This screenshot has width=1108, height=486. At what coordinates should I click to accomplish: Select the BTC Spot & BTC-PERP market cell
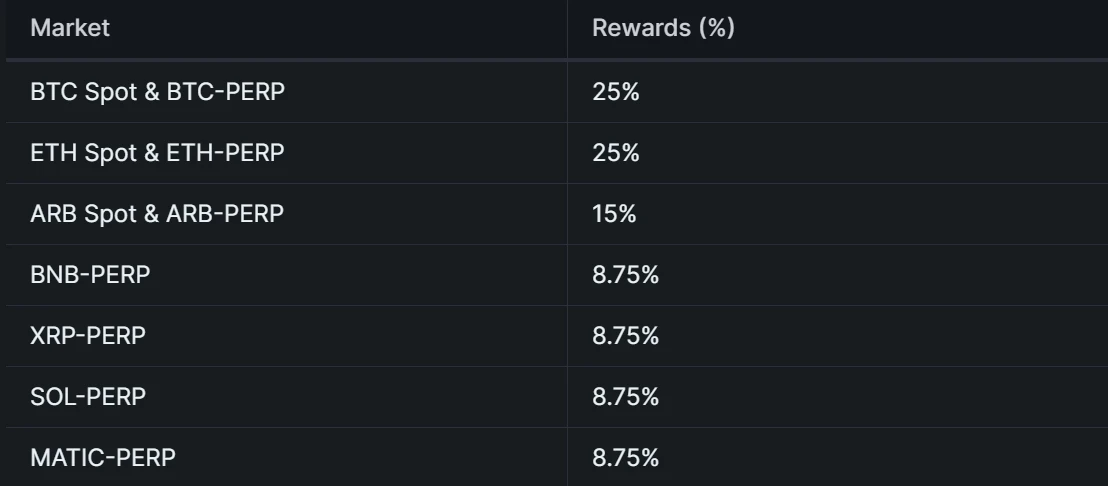click(157, 92)
